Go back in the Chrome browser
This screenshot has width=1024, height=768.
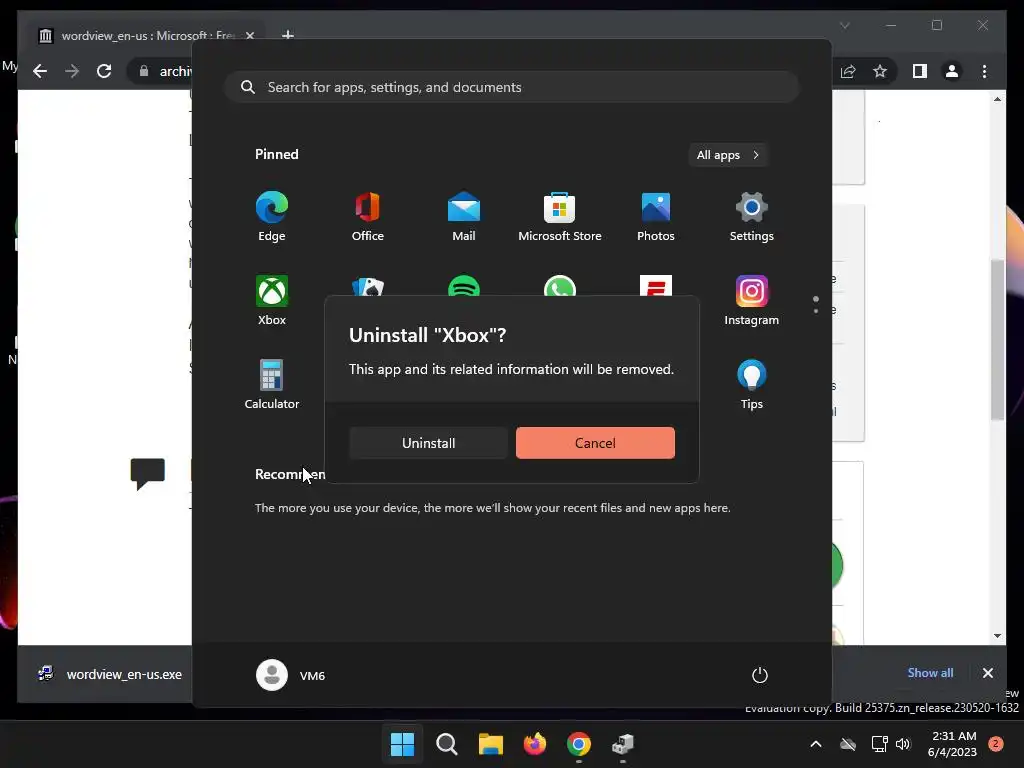click(40, 71)
